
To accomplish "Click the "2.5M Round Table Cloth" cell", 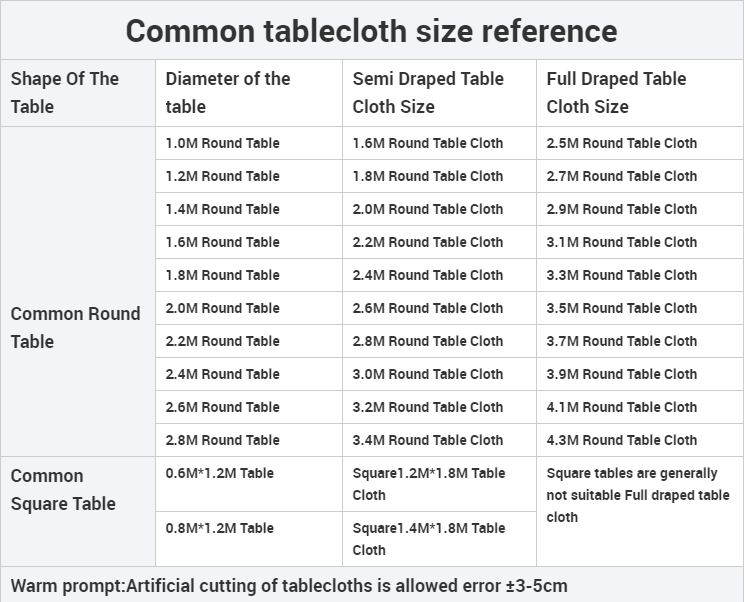I will click(622, 143).
